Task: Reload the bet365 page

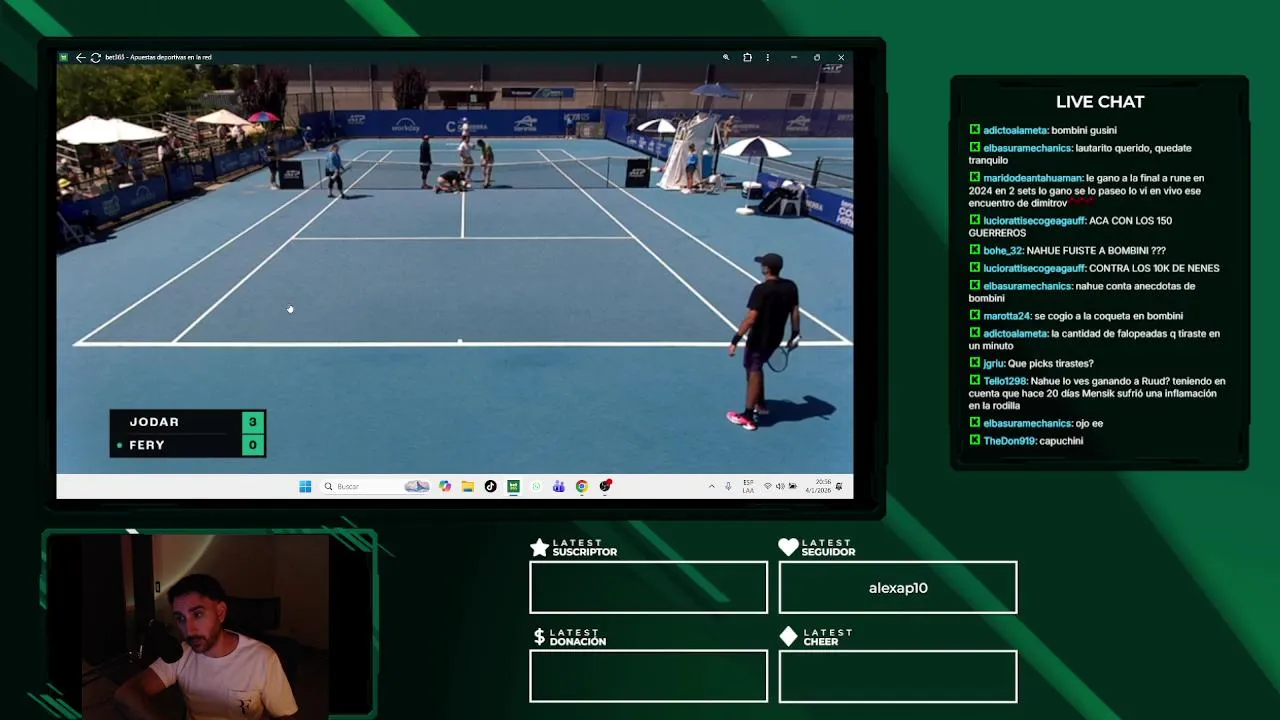Action: (95, 57)
